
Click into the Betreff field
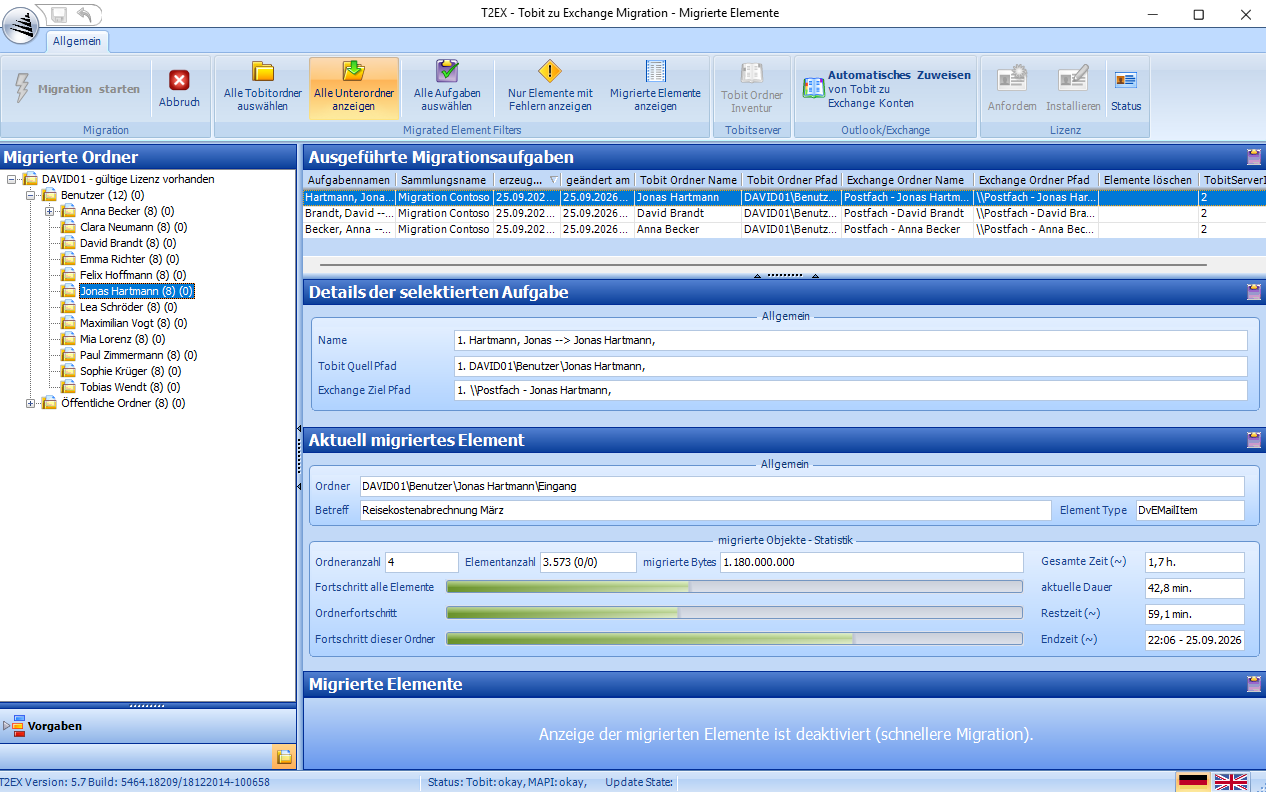[704, 510]
